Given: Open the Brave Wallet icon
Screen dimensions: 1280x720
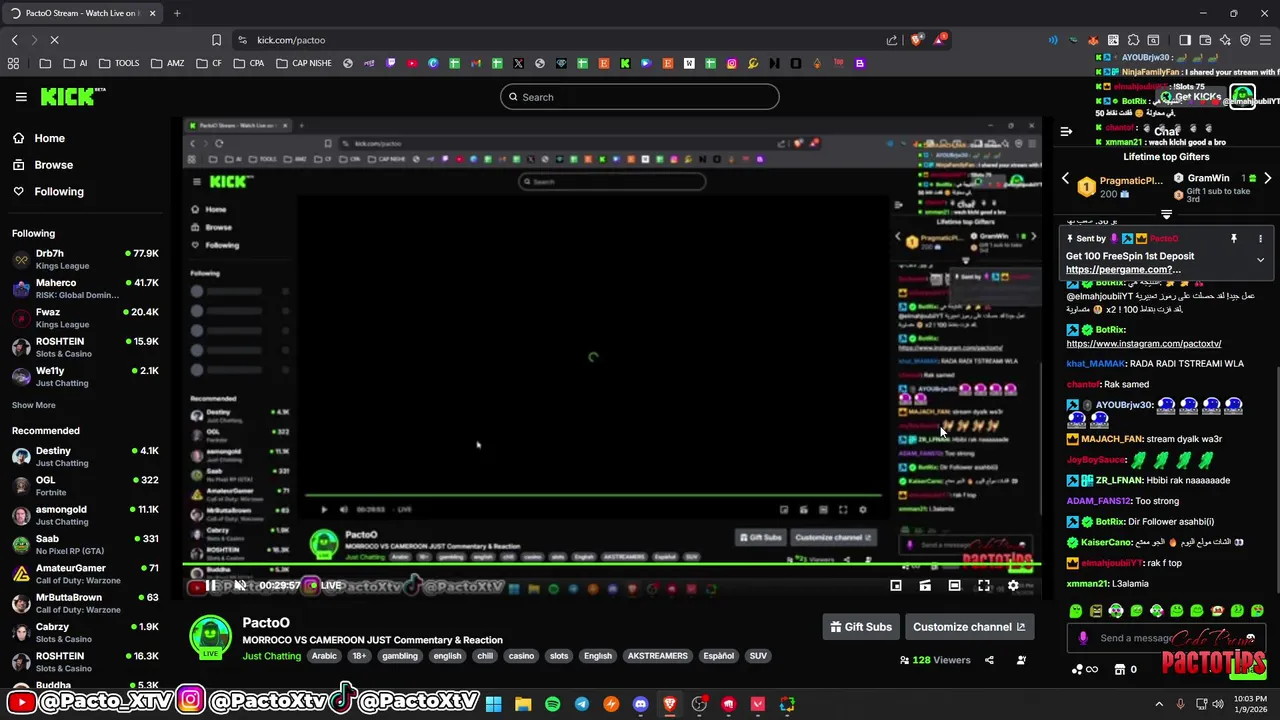Looking at the screenshot, I should [x=1205, y=40].
